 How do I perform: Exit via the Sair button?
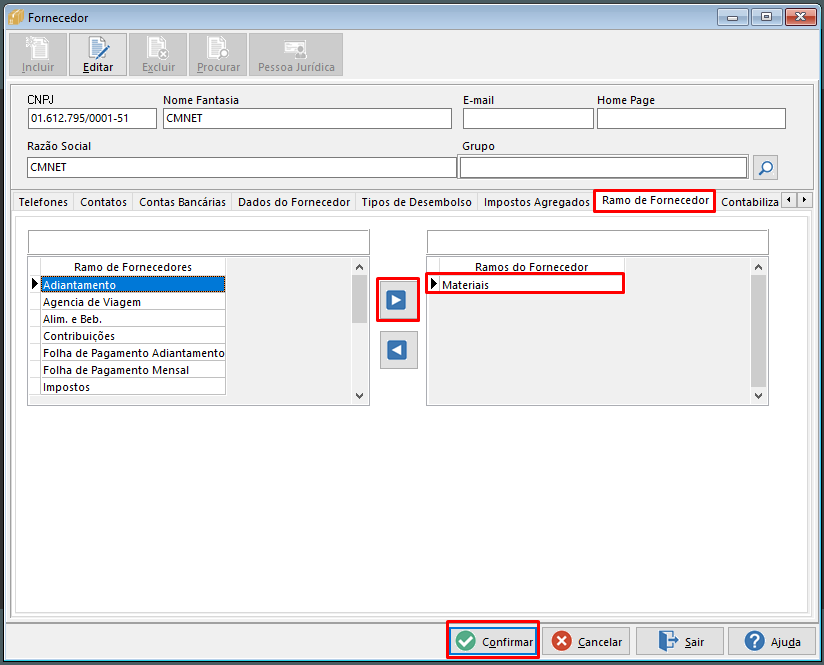coord(679,641)
